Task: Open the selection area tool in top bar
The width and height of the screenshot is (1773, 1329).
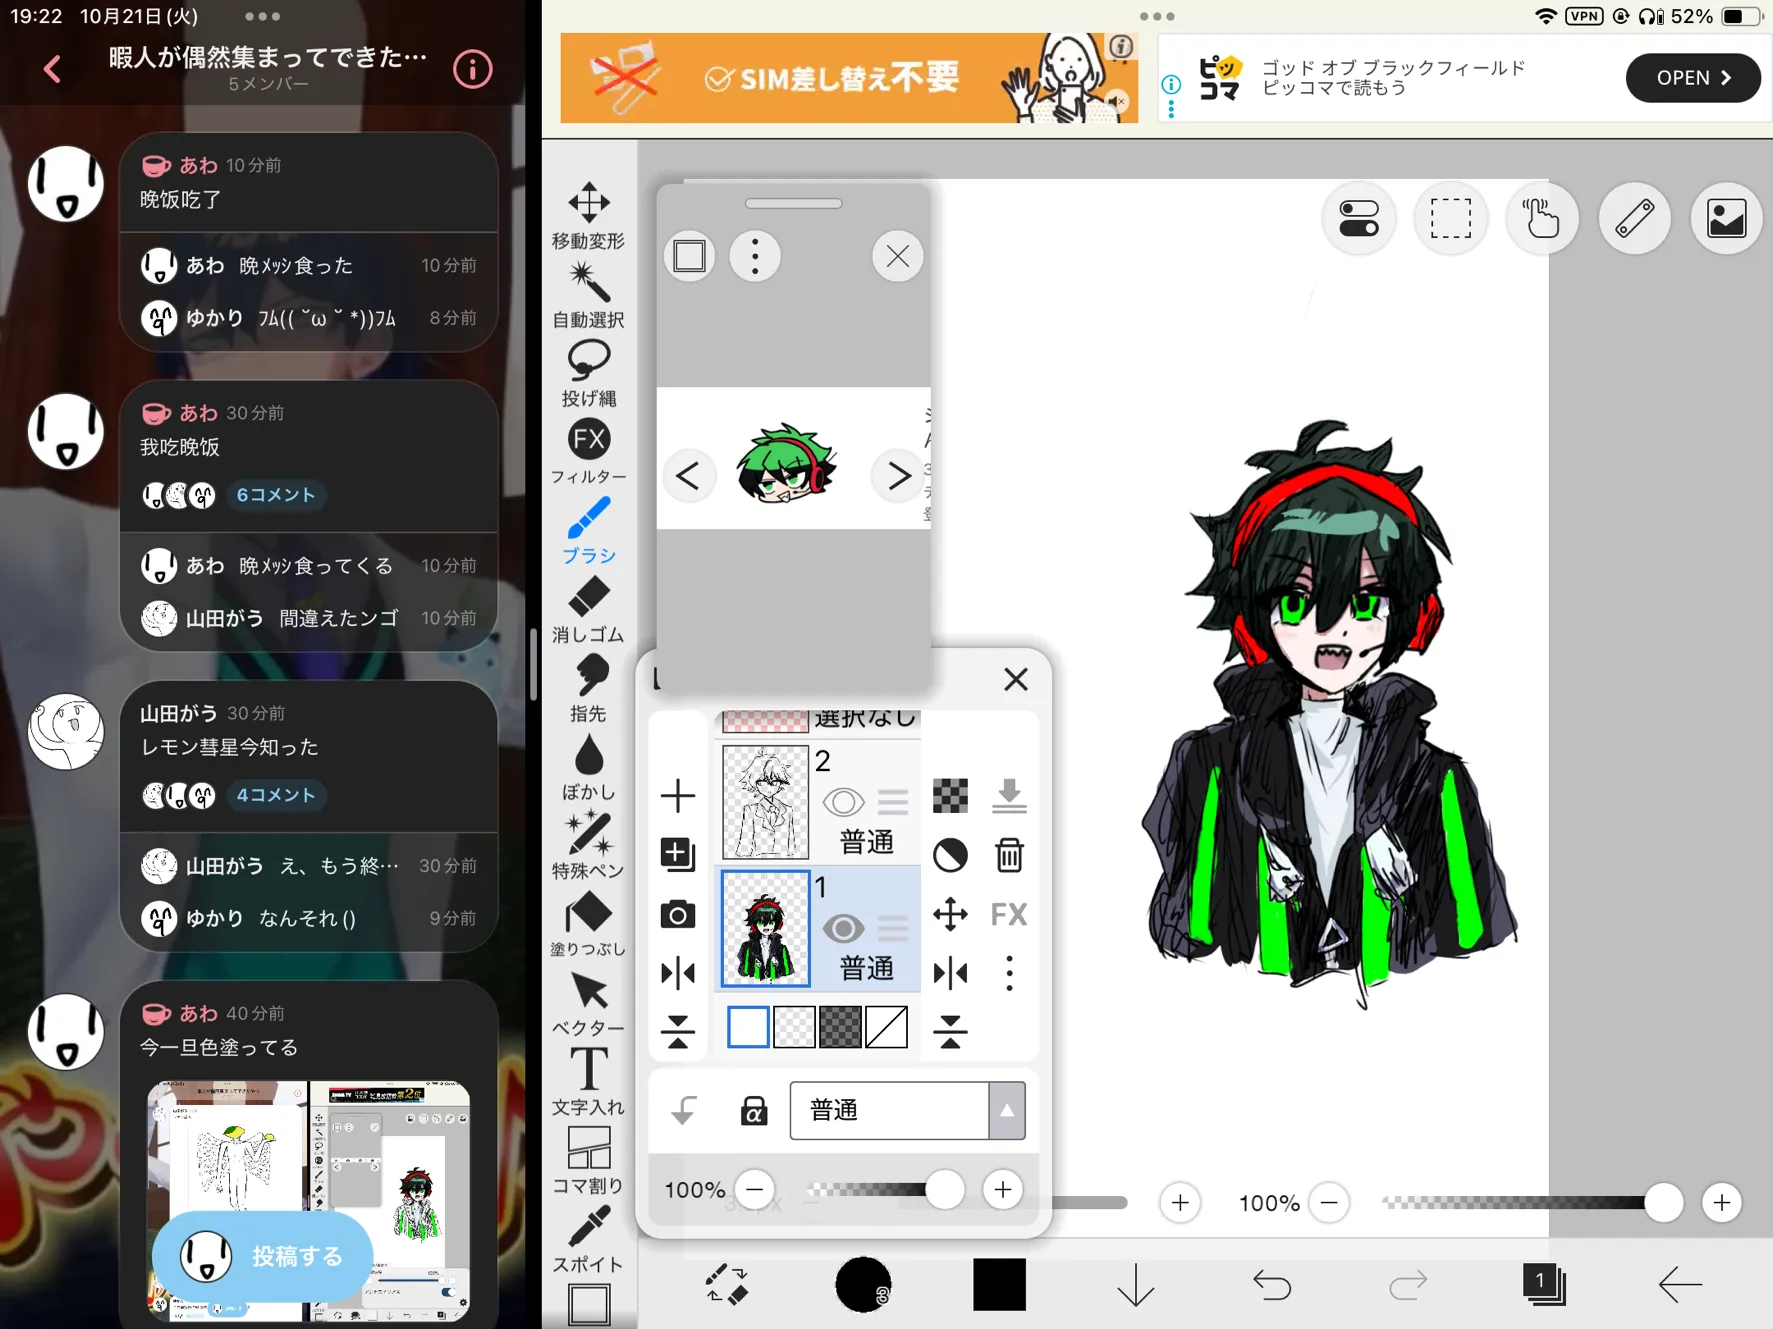Action: (x=1450, y=218)
